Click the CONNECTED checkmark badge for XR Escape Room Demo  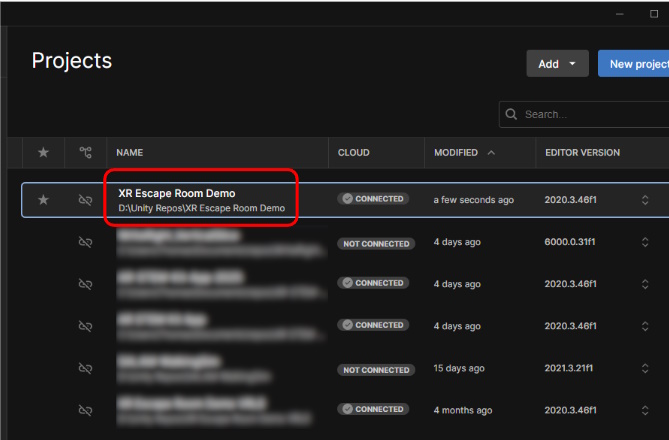pos(373,199)
